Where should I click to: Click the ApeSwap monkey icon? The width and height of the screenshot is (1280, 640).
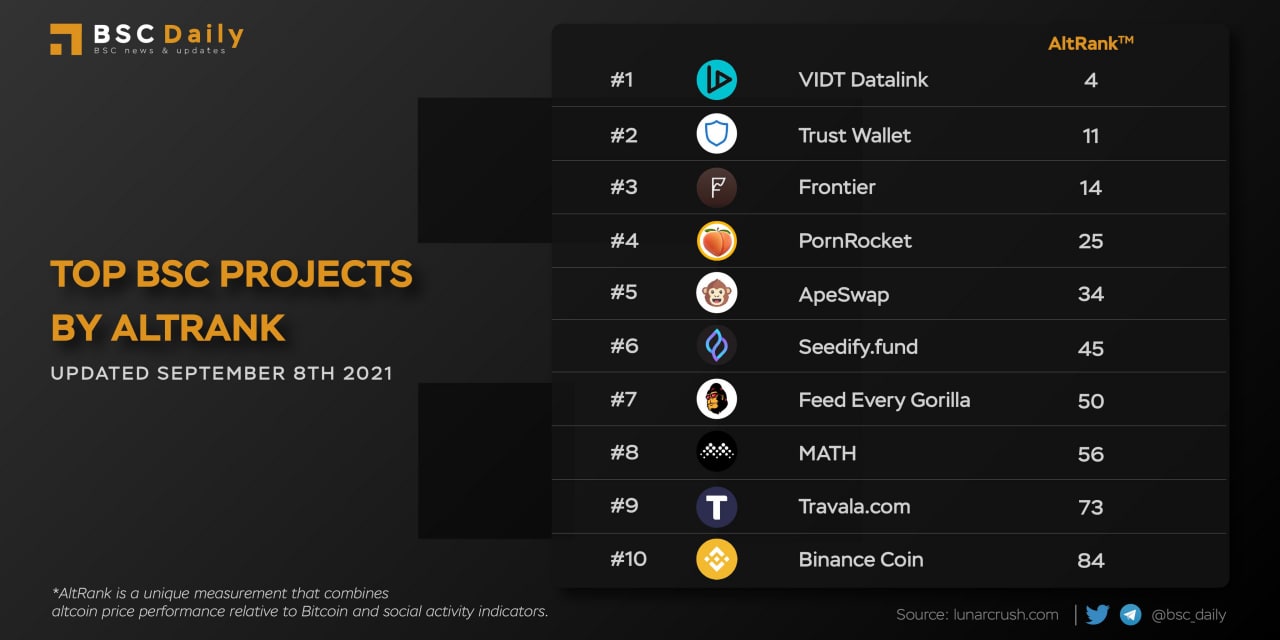coord(716,293)
